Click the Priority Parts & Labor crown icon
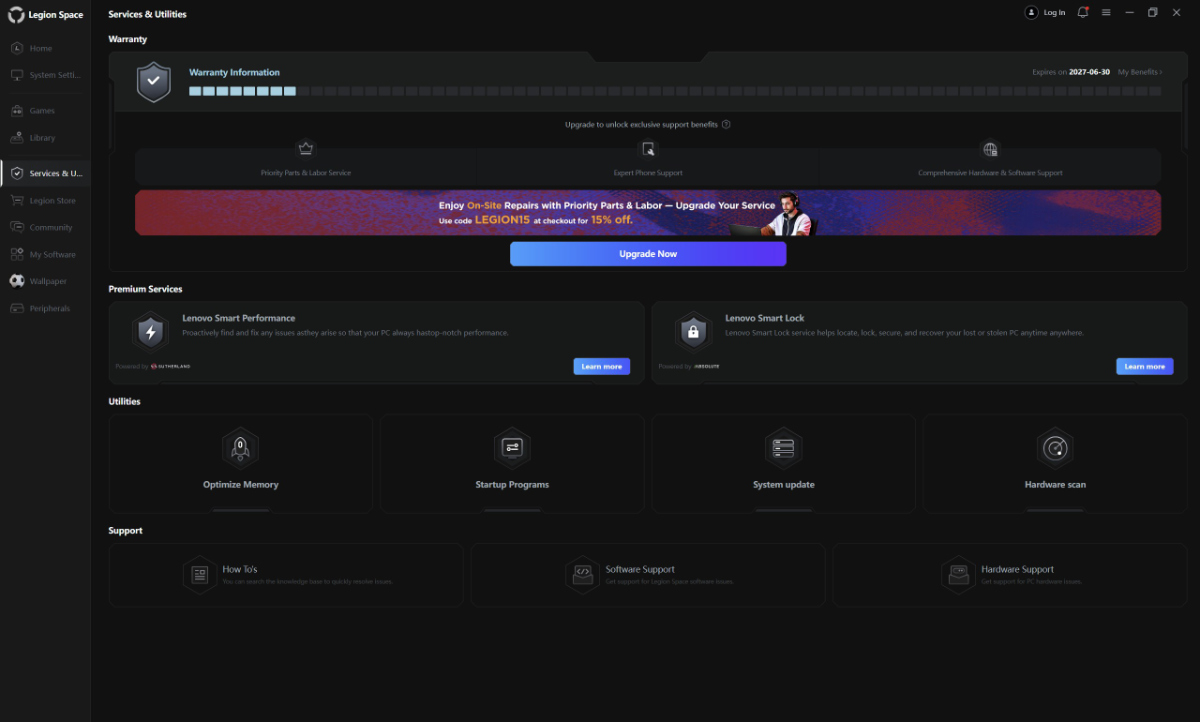1200x722 pixels. coord(306,149)
